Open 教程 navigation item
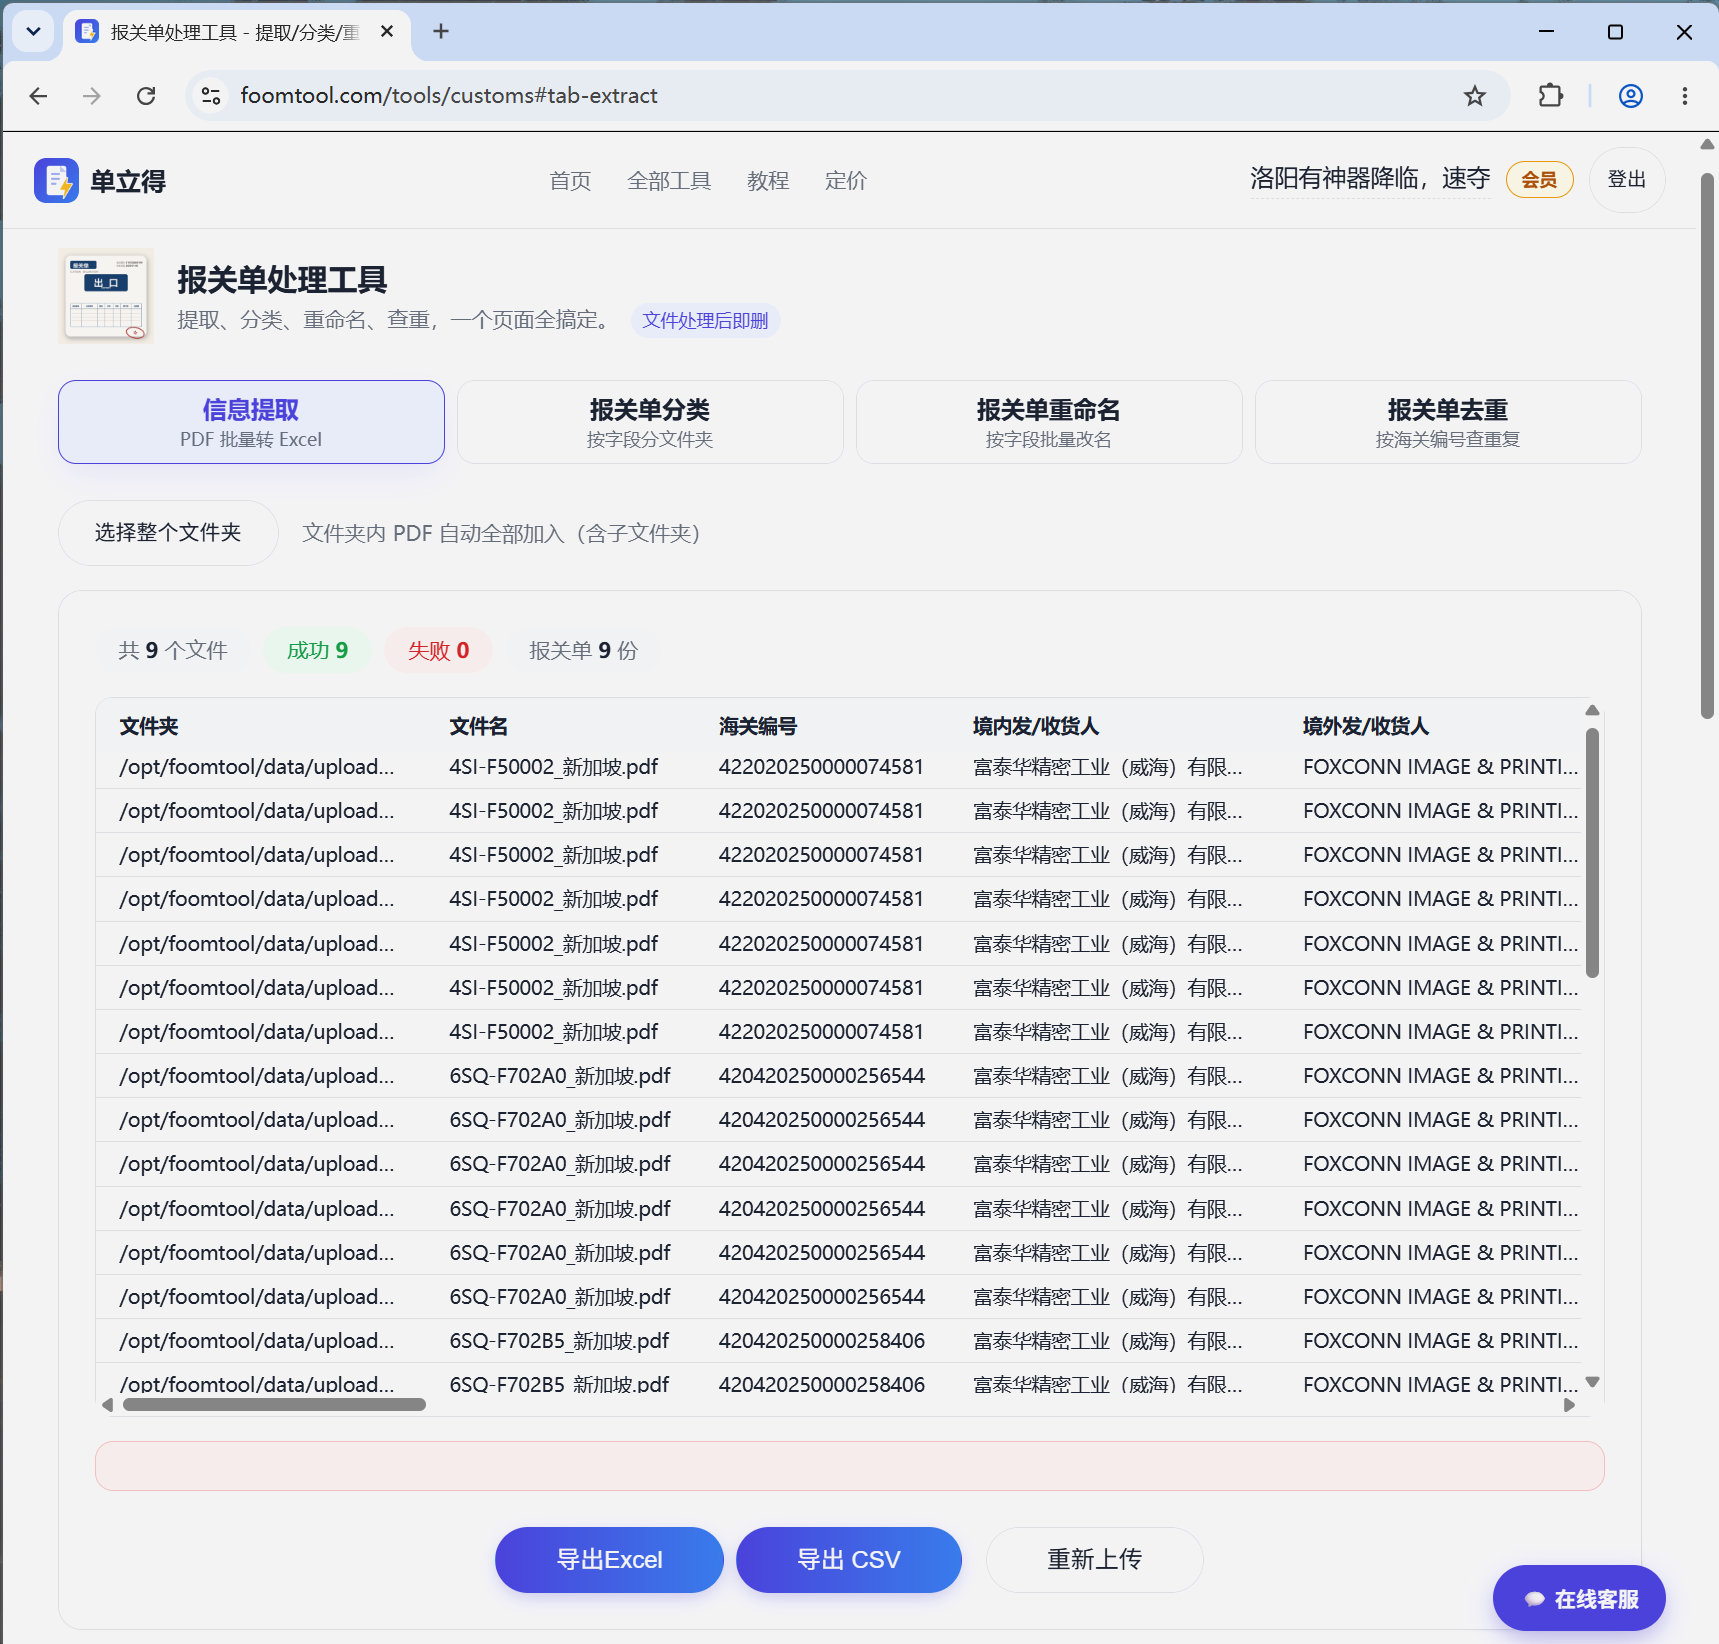This screenshot has width=1719, height=1644. click(x=768, y=181)
